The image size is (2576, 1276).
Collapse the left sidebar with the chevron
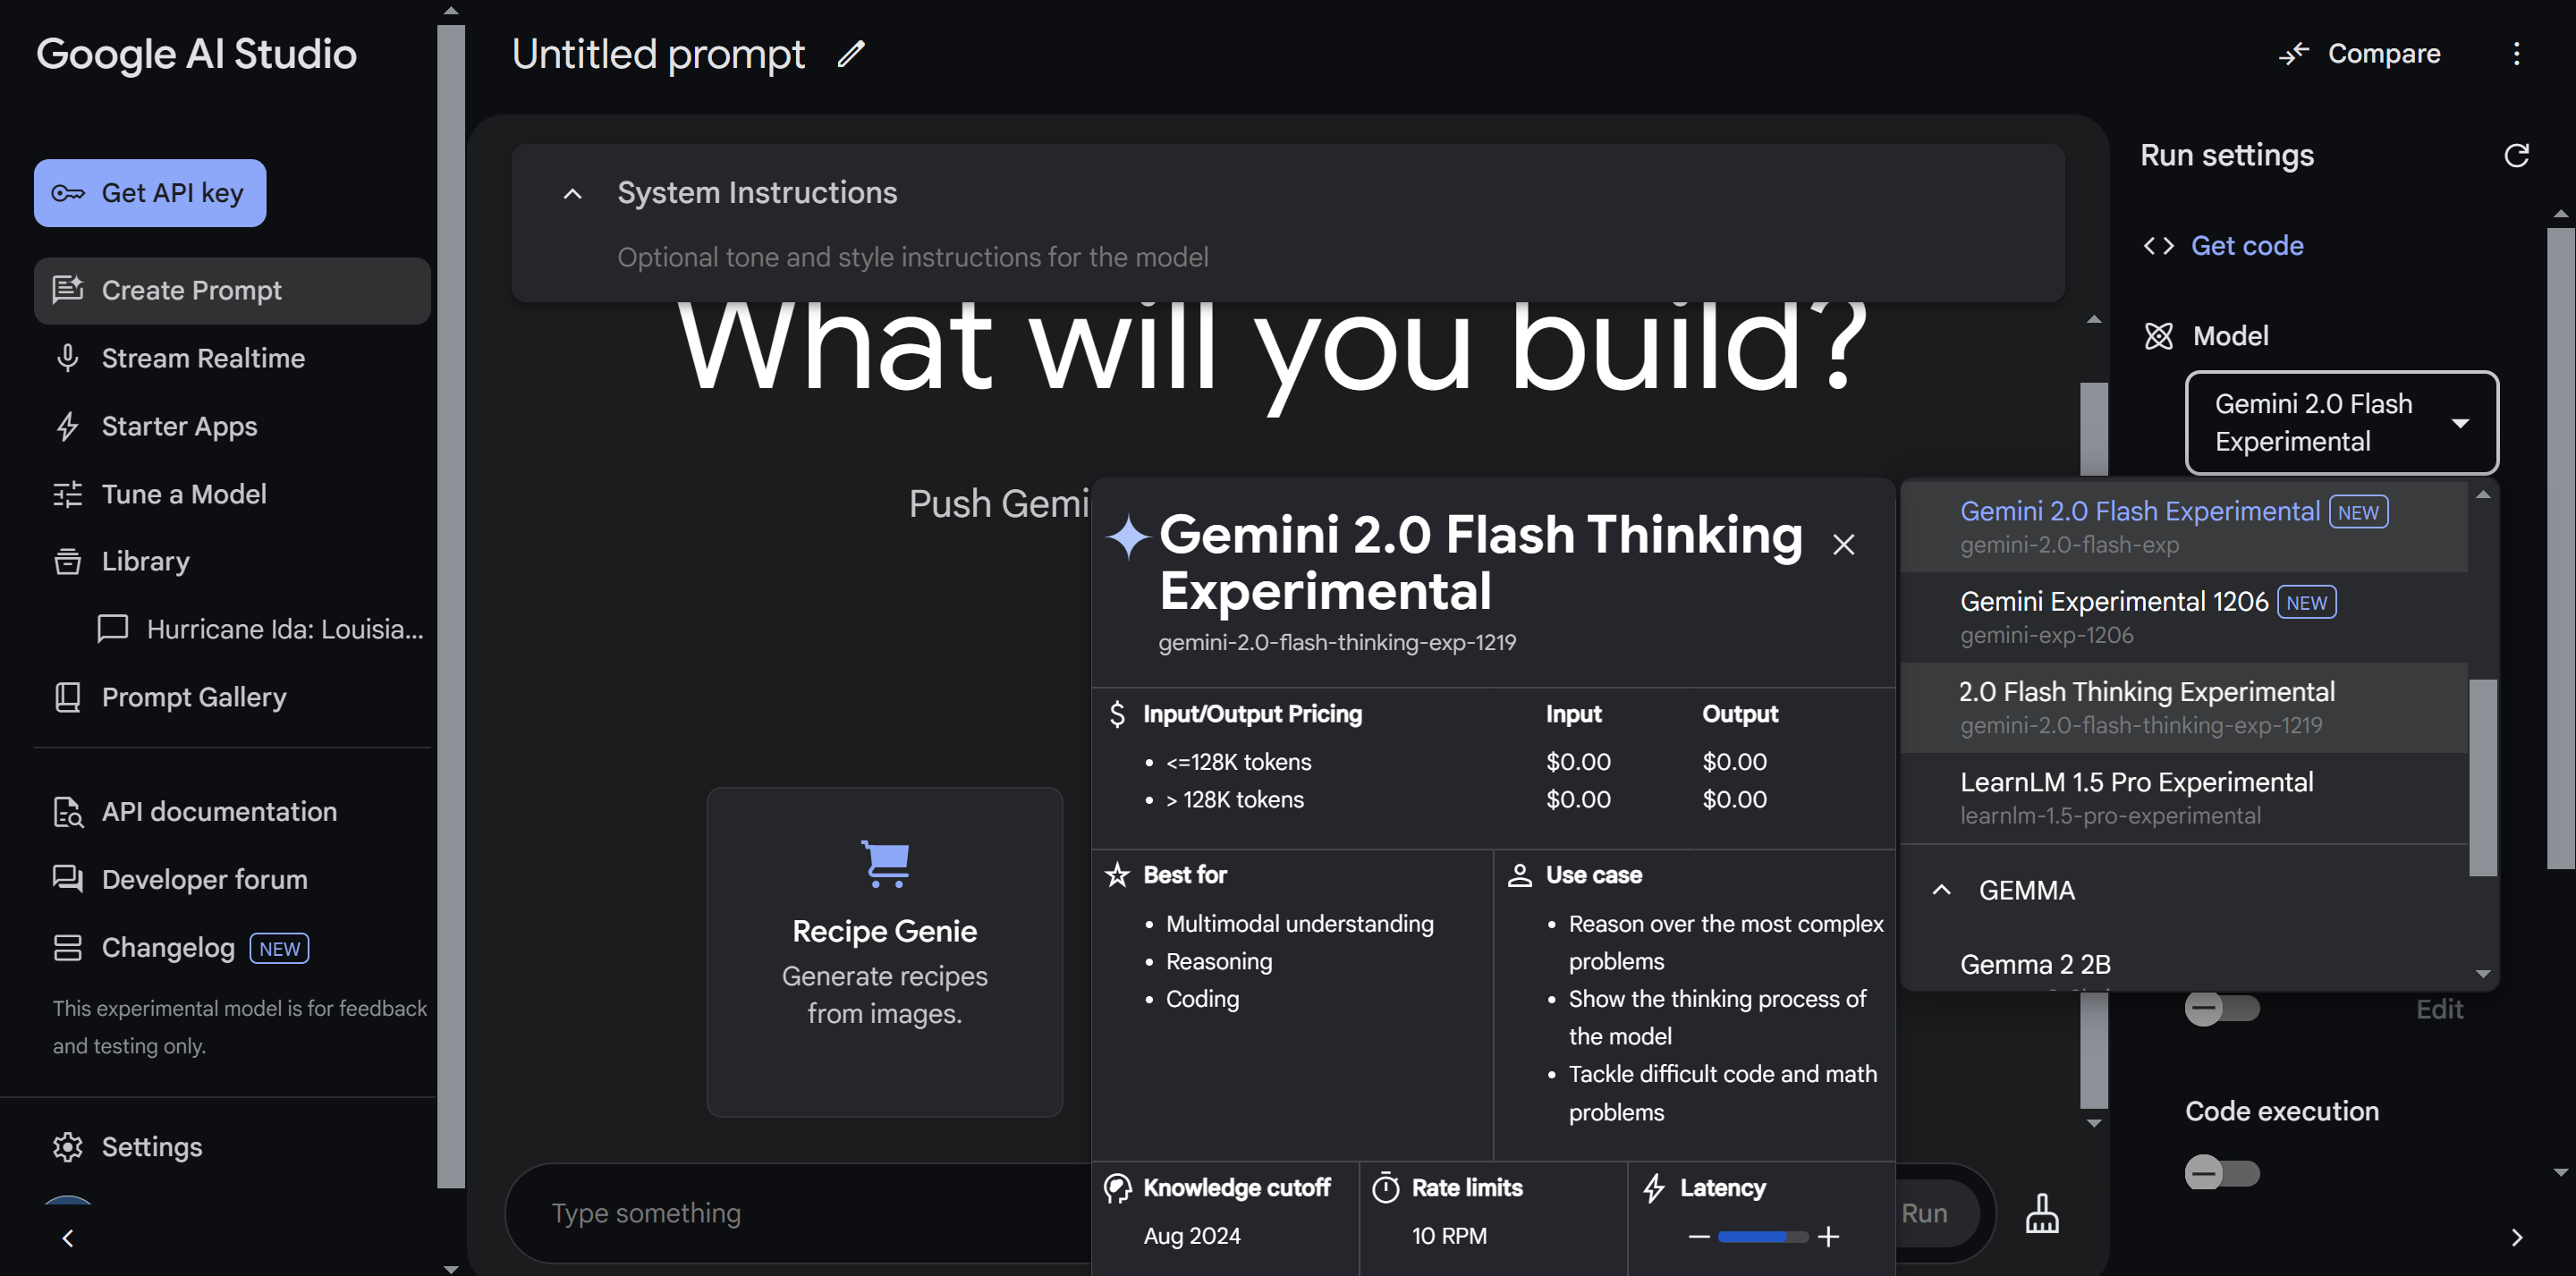click(67, 1238)
